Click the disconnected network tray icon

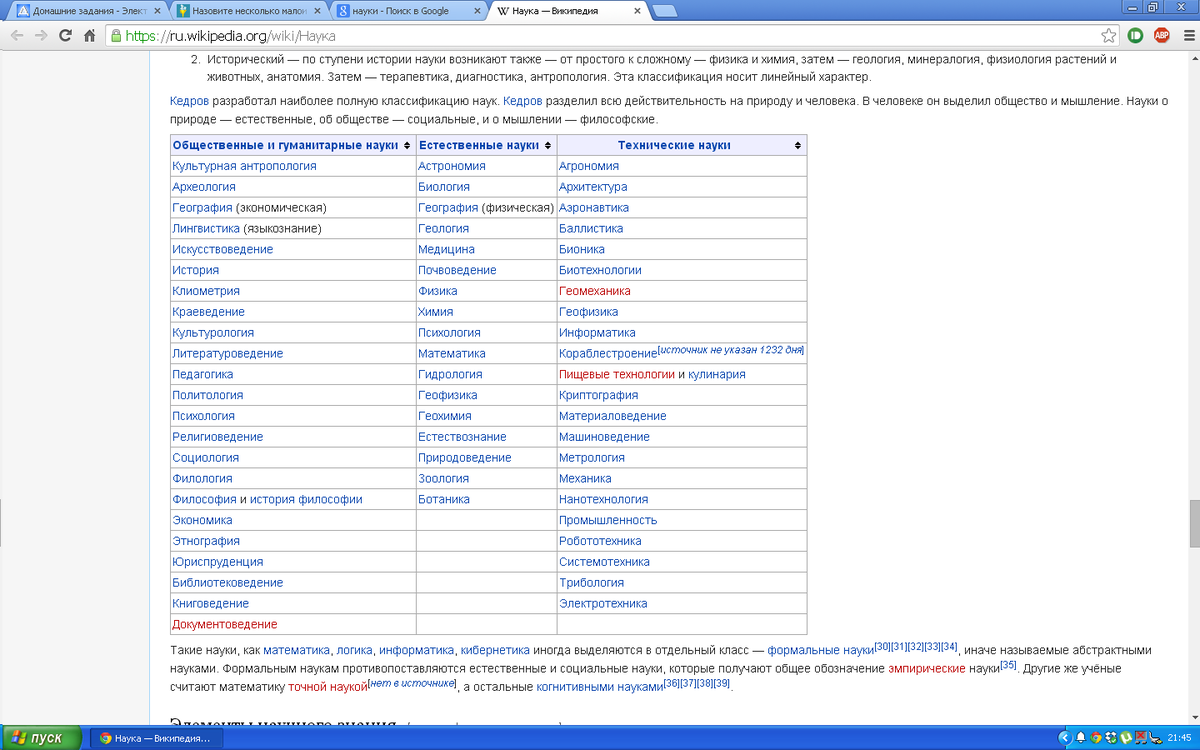[x=1141, y=738]
